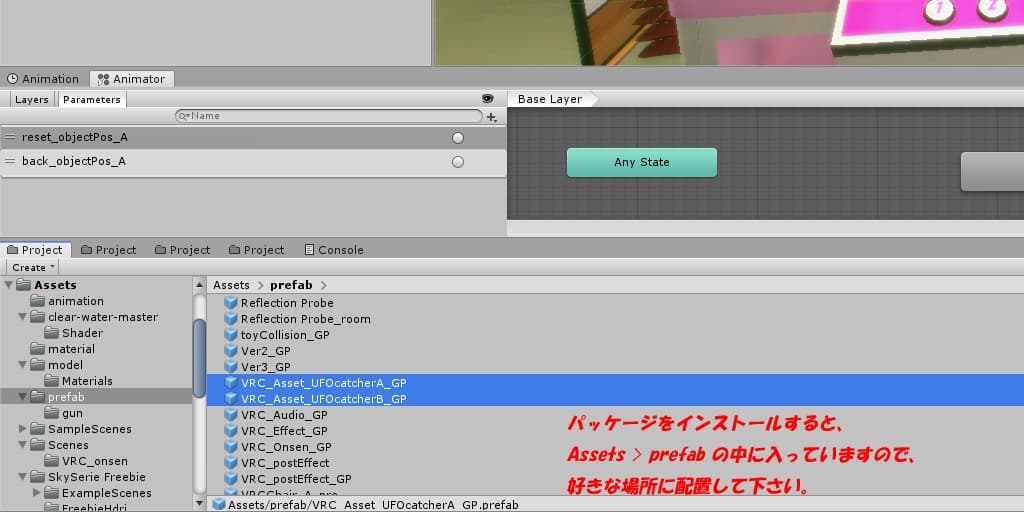The height and width of the screenshot is (512, 1024).
Task: Select the Shader folder
Action: tap(82, 333)
